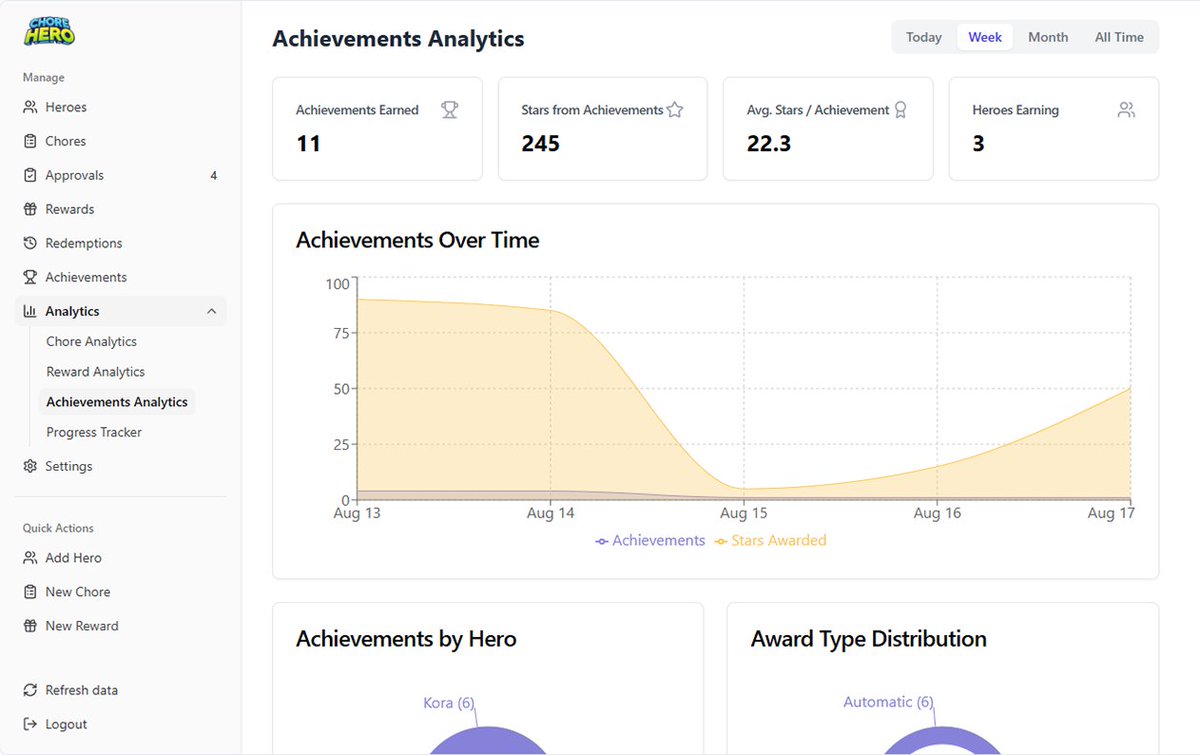Click Refresh data button

click(x=120, y=690)
